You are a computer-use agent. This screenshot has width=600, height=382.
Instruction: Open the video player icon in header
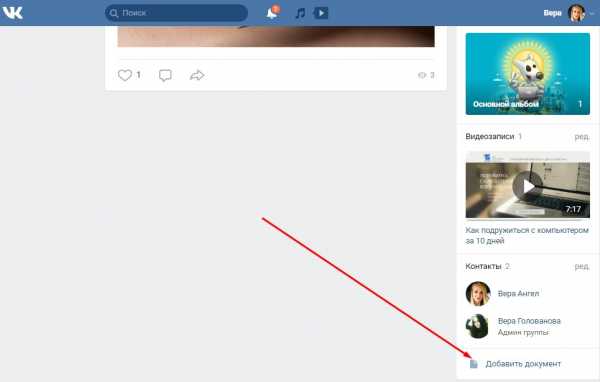coord(321,13)
